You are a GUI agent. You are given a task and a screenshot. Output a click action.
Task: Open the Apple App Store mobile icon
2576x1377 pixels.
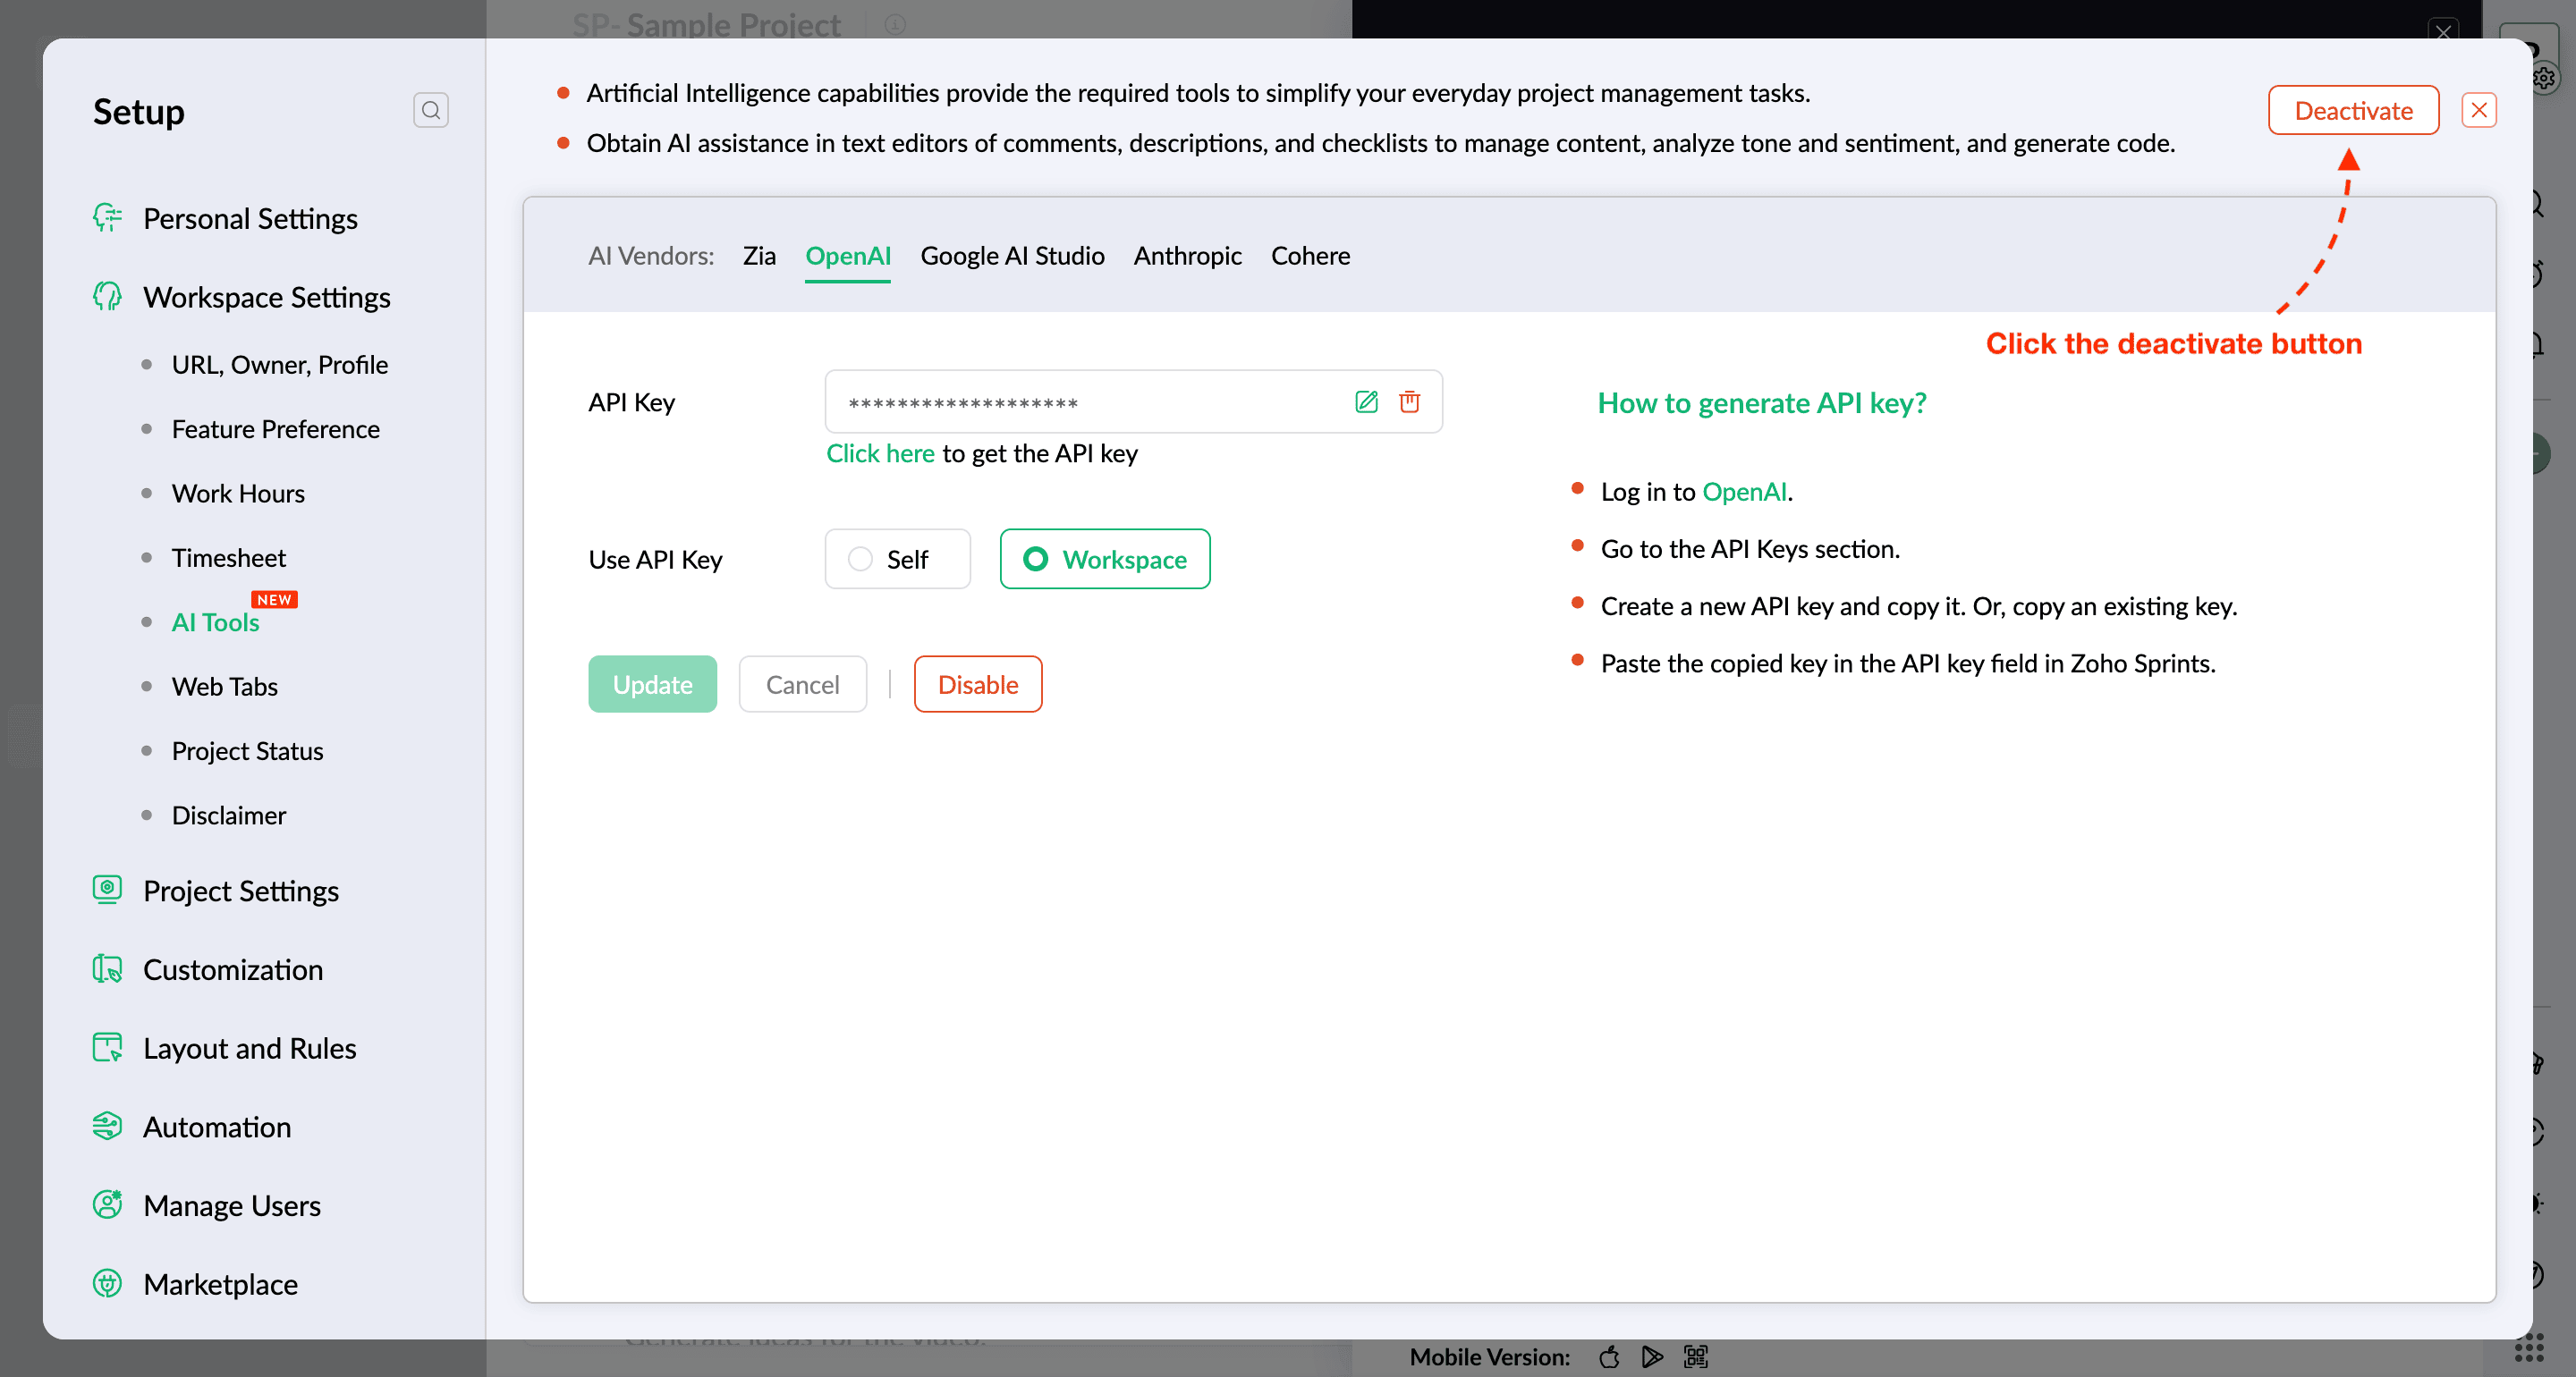point(1609,1357)
